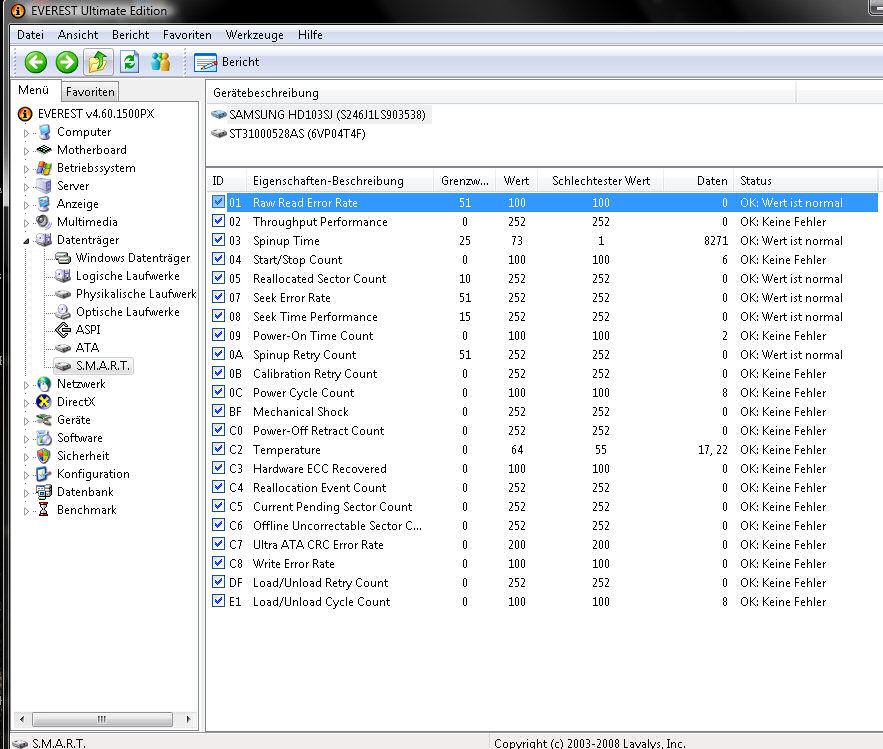Screen dimensions: 883x749
Task: Sort by Schlechtester Wert column header
Action: pyautogui.click(x=601, y=181)
